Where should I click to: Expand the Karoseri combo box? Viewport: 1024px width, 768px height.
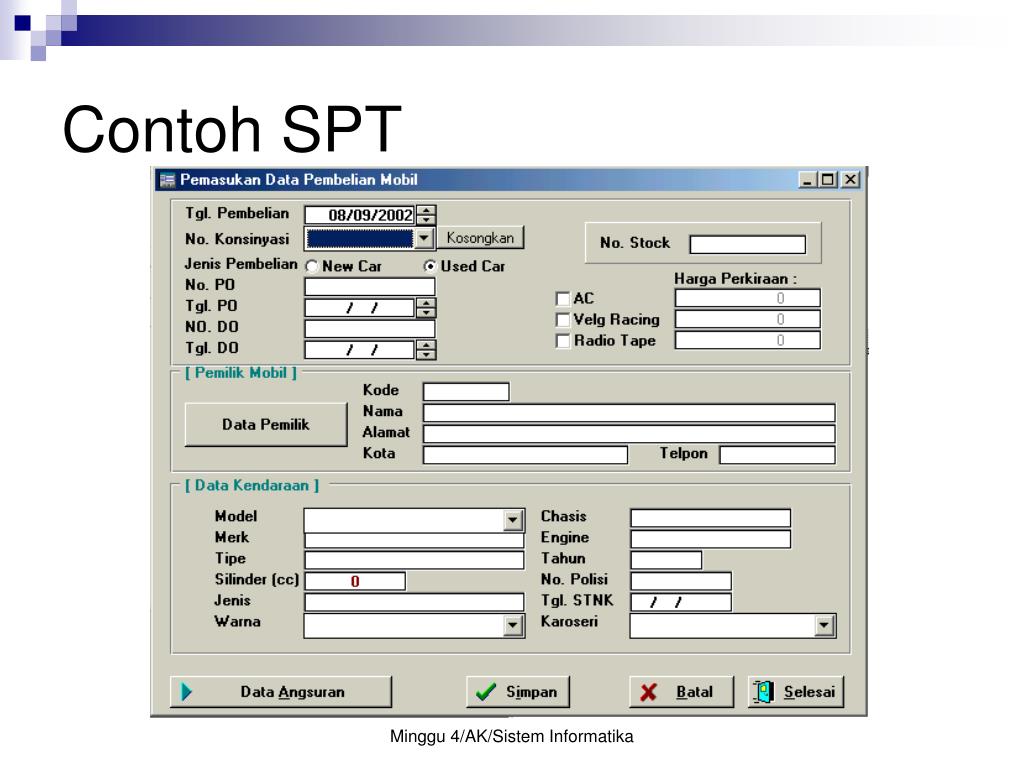click(824, 626)
